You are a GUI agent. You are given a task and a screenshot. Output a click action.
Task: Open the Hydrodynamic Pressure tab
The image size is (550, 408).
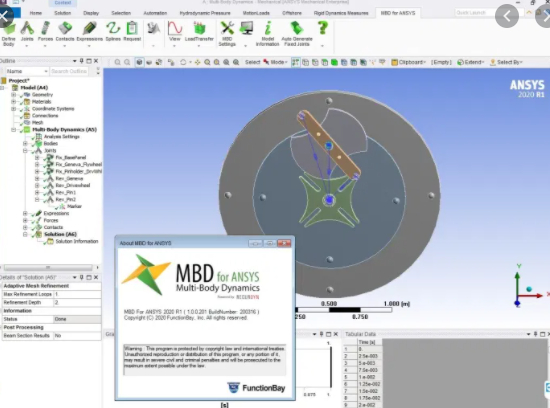click(x=205, y=13)
